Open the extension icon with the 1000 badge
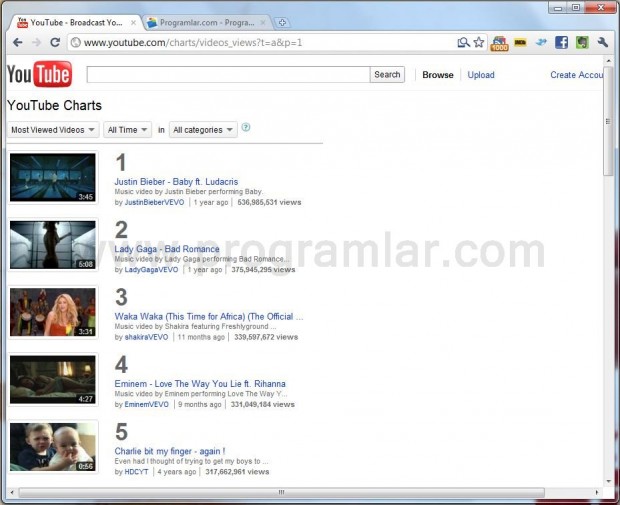Screen dimensions: 620x505 499,43
